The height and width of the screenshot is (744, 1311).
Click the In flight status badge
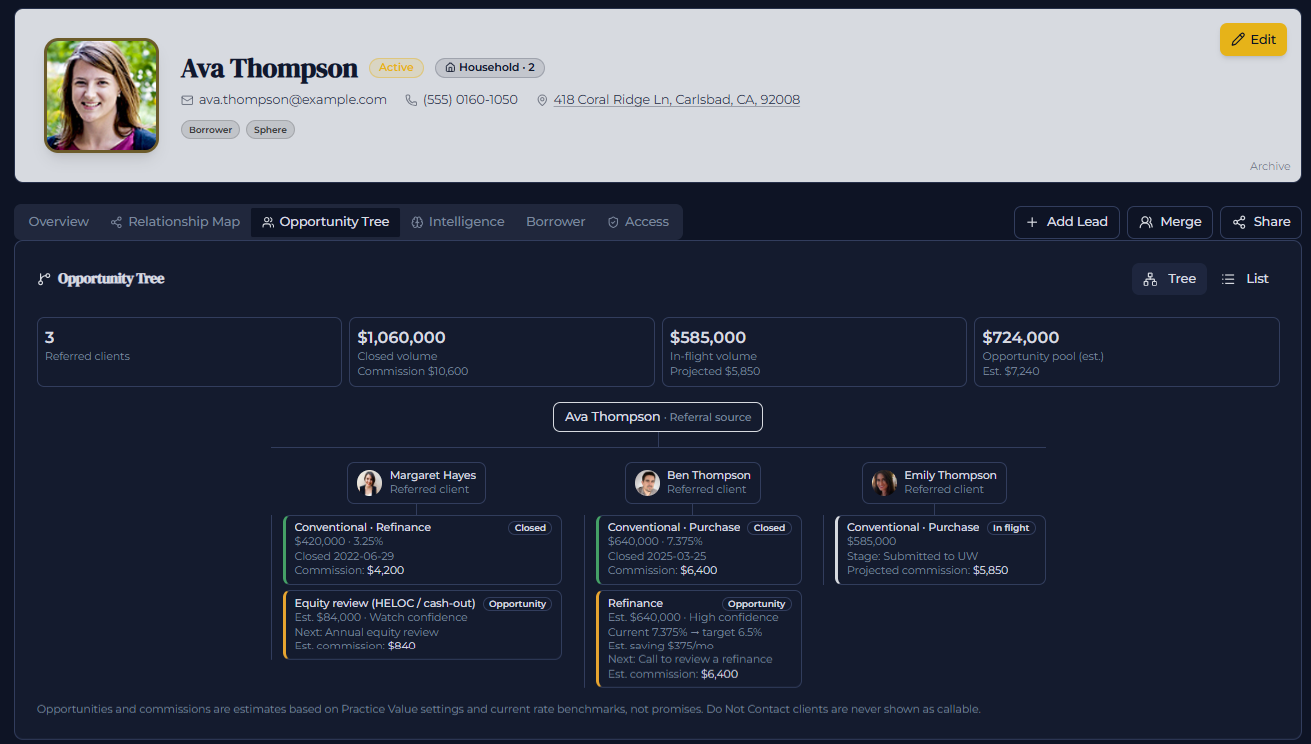point(1011,528)
